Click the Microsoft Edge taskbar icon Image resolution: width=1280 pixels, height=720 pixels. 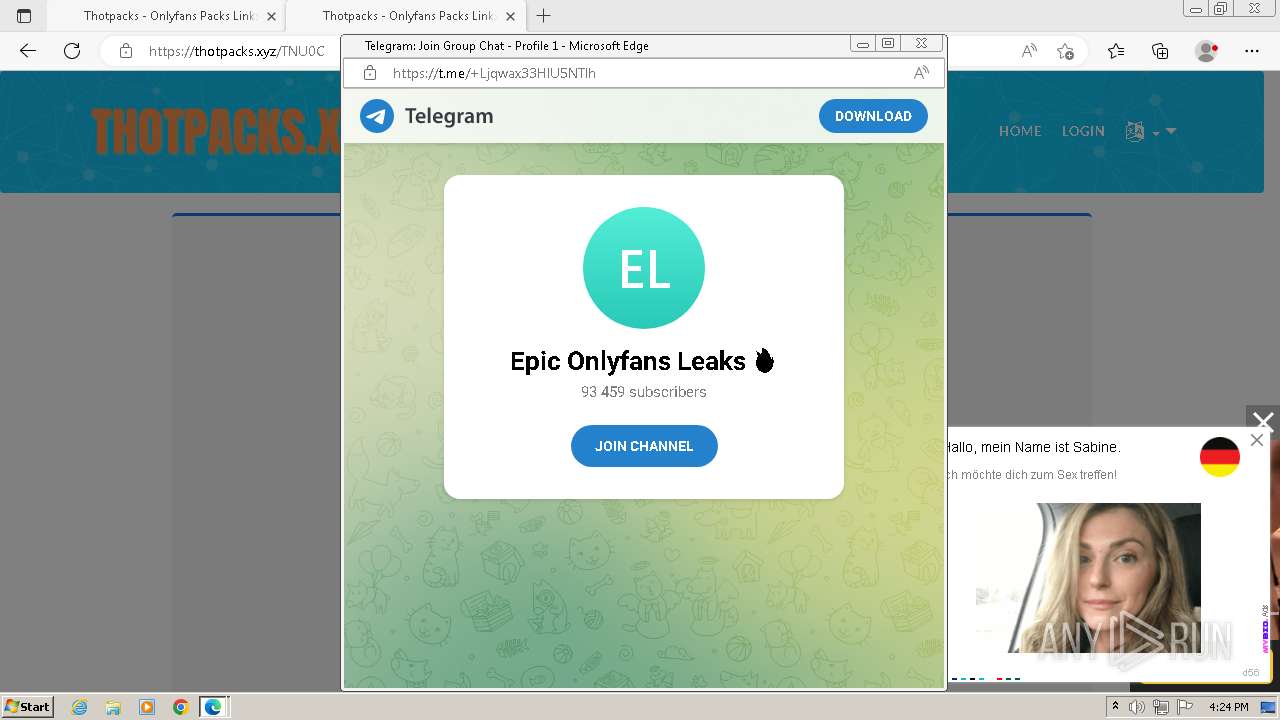pos(214,707)
